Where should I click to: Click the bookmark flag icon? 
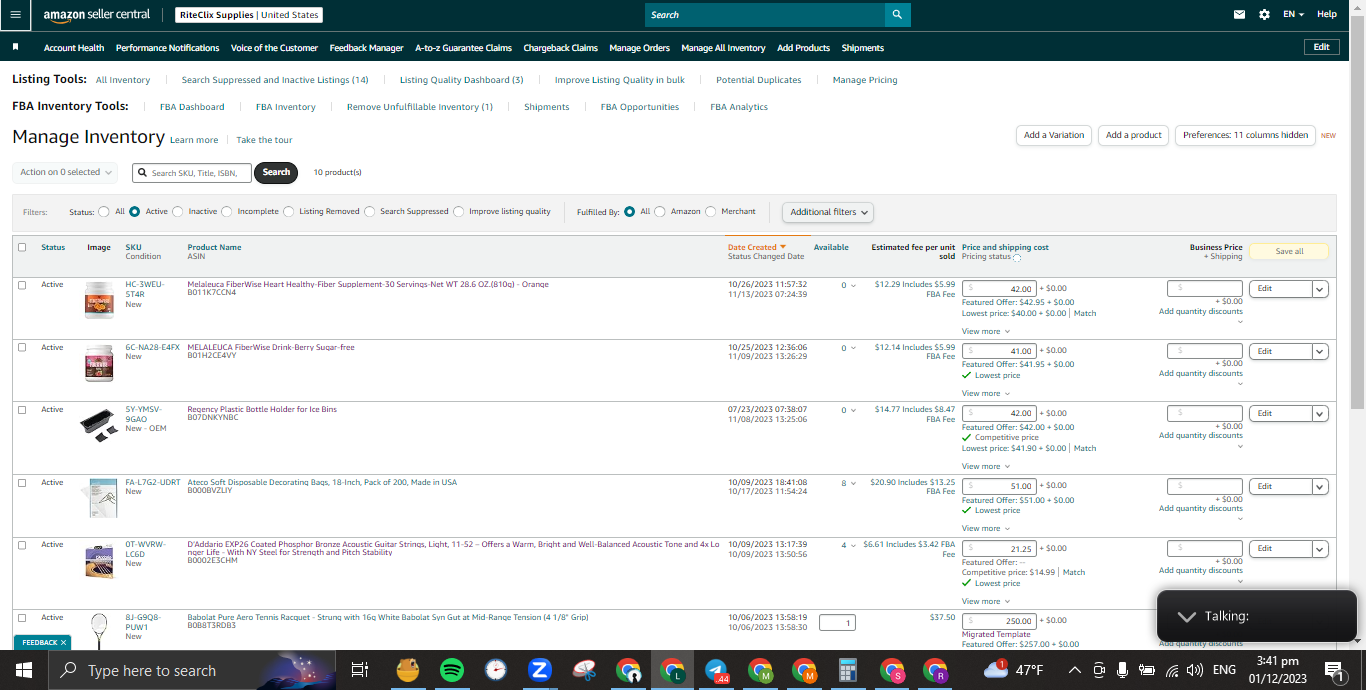[x=16, y=47]
